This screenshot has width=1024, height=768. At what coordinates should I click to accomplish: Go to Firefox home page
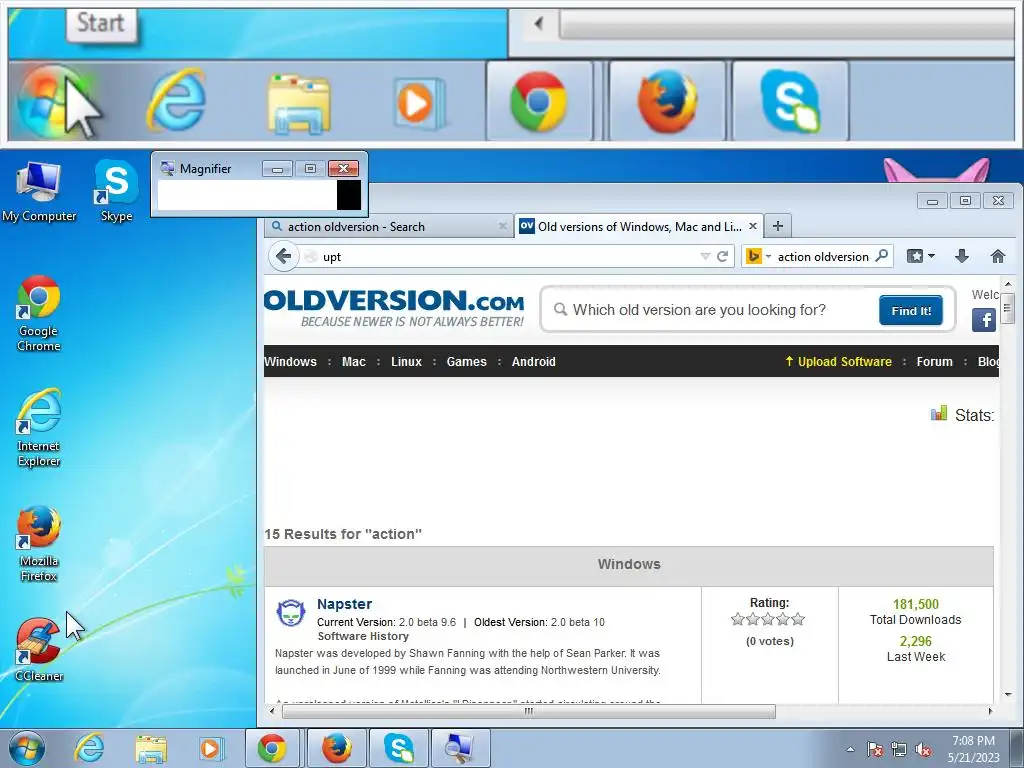(x=997, y=256)
